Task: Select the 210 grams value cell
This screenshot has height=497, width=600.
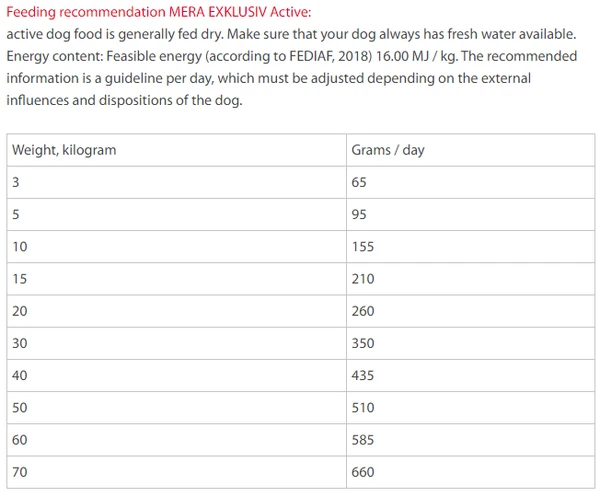Action: [363, 279]
